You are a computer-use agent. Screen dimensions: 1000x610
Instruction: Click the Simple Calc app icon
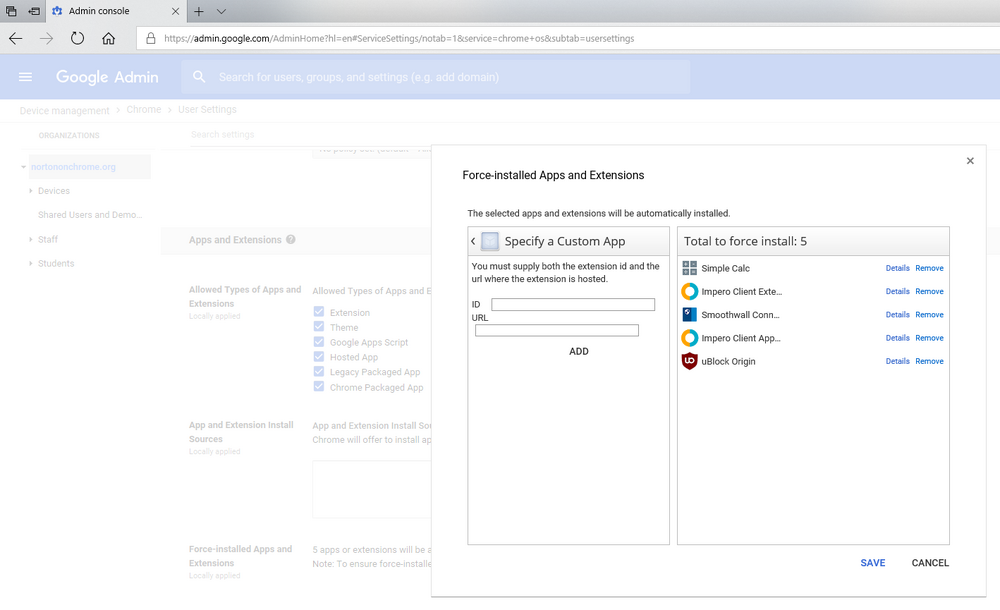pyautogui.click(x=689, y=268)
